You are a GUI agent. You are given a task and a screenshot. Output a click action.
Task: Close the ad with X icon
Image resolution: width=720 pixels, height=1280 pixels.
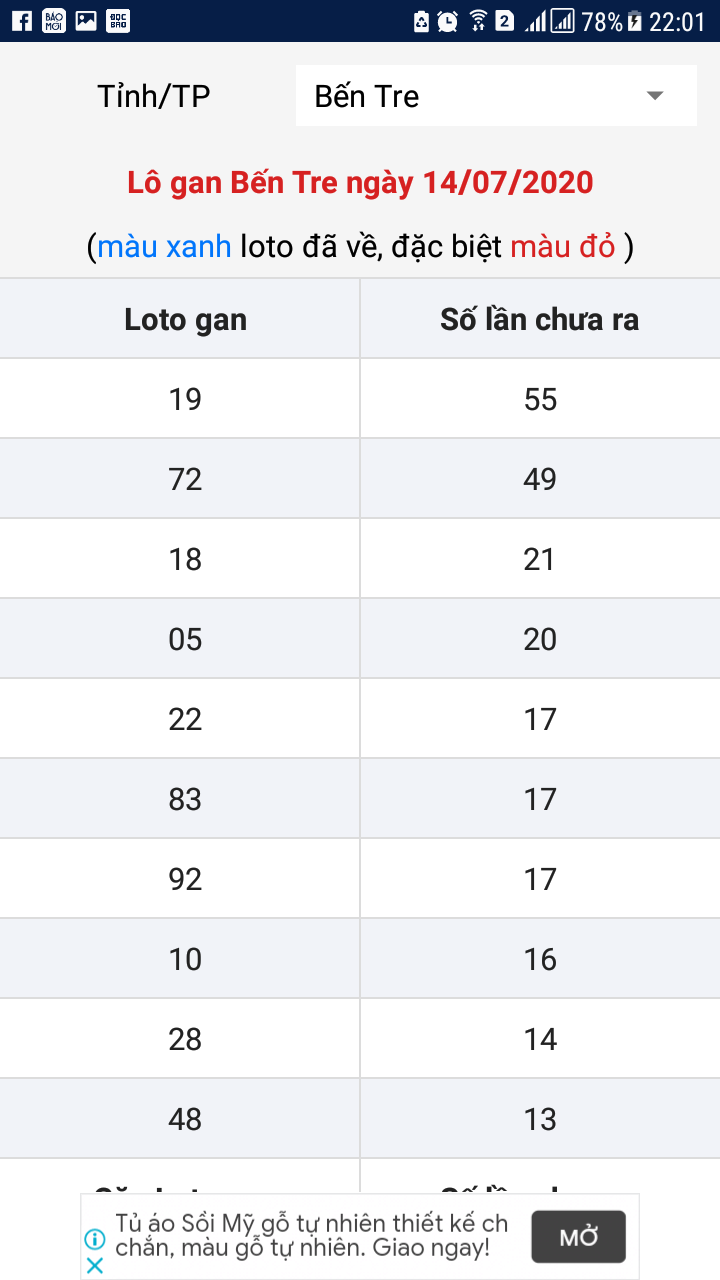tap(95, 1265)
